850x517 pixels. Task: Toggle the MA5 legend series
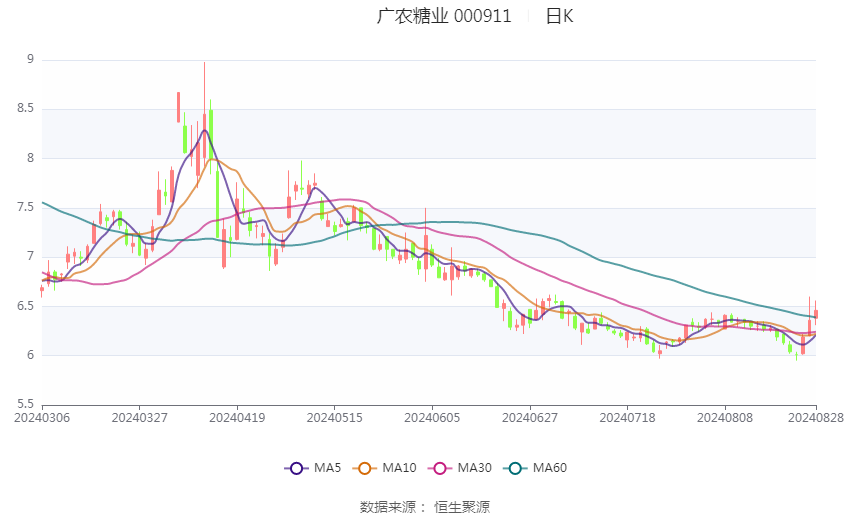(313, 468)
